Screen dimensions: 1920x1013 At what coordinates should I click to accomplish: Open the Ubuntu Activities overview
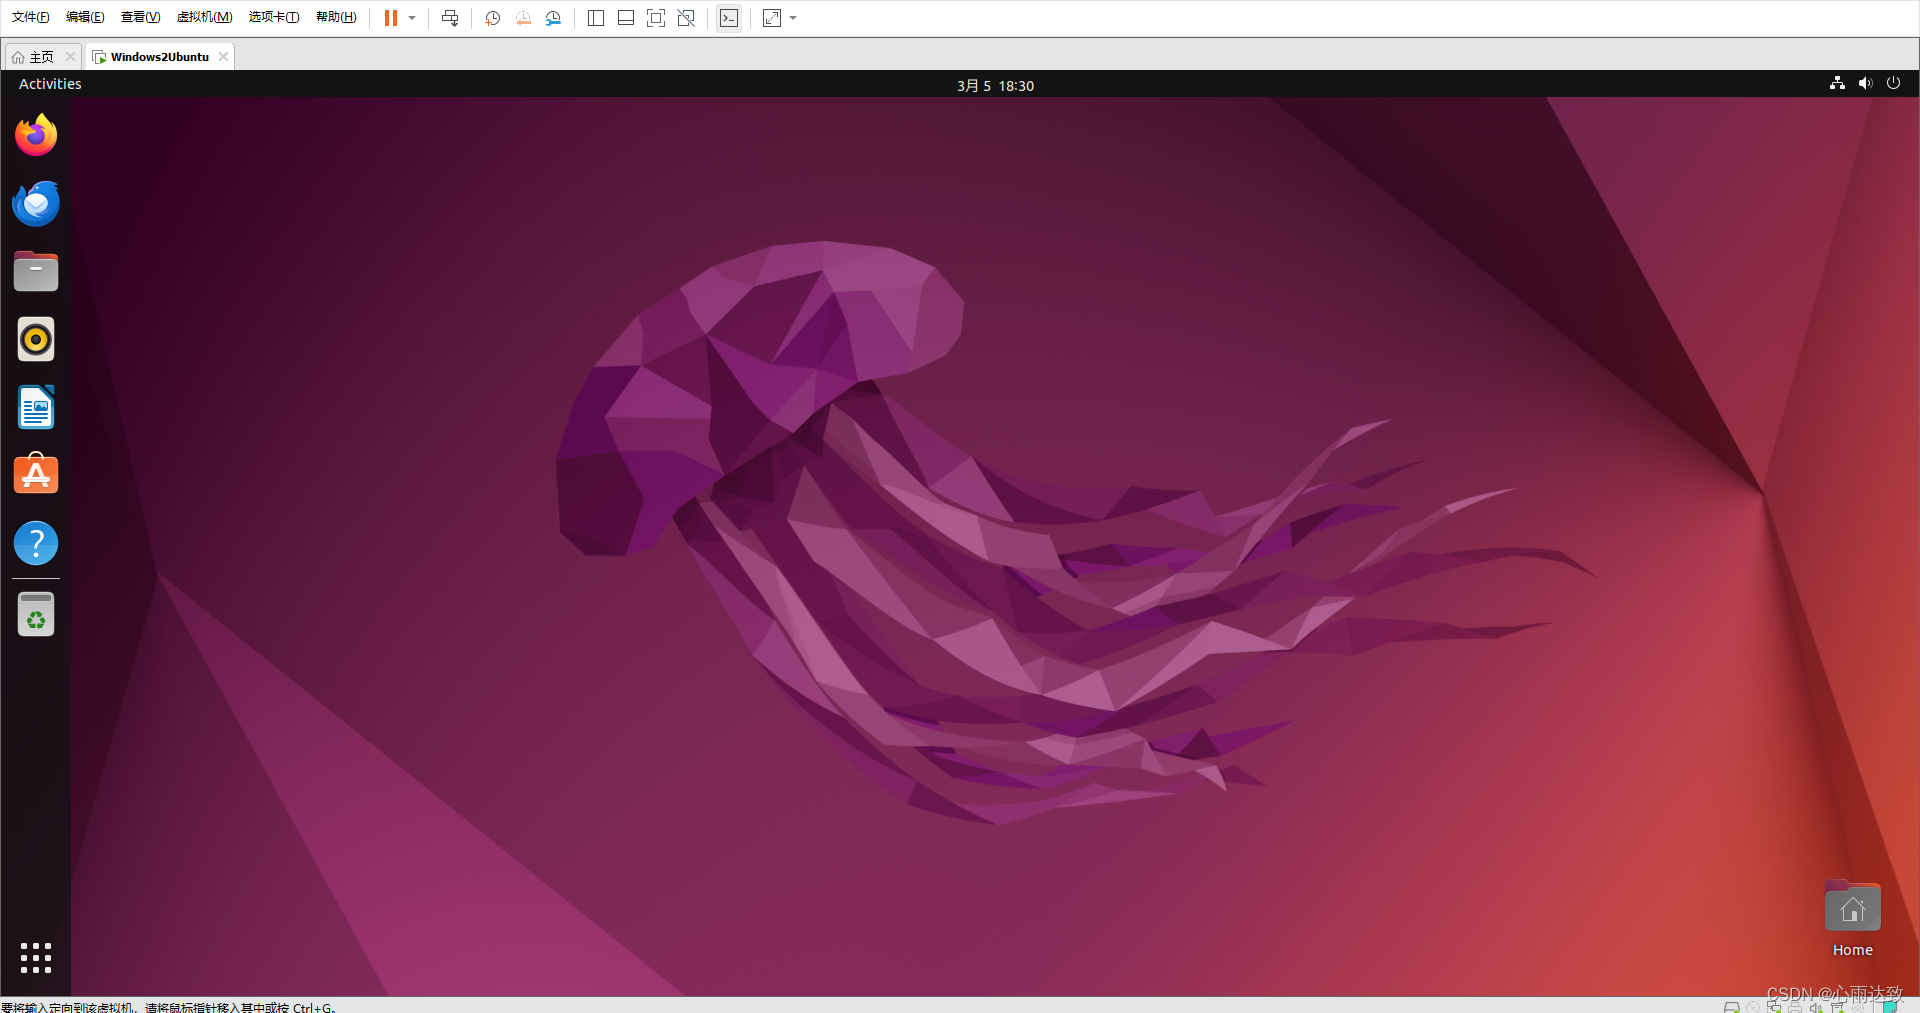click(x=50, y=84)
